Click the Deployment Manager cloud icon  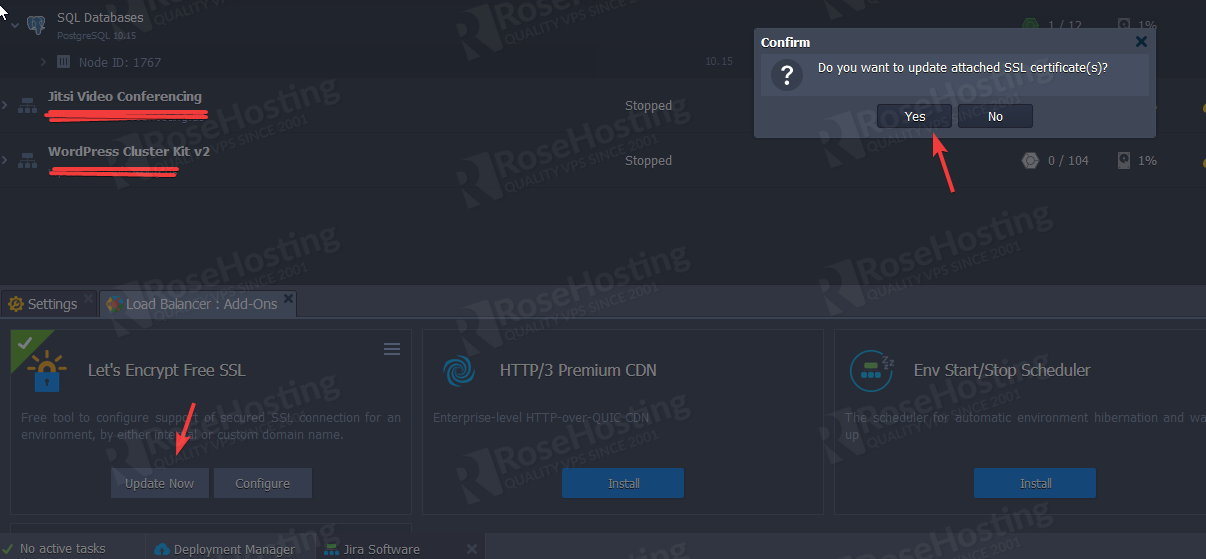pyautogui.click(x=162, y=549)
